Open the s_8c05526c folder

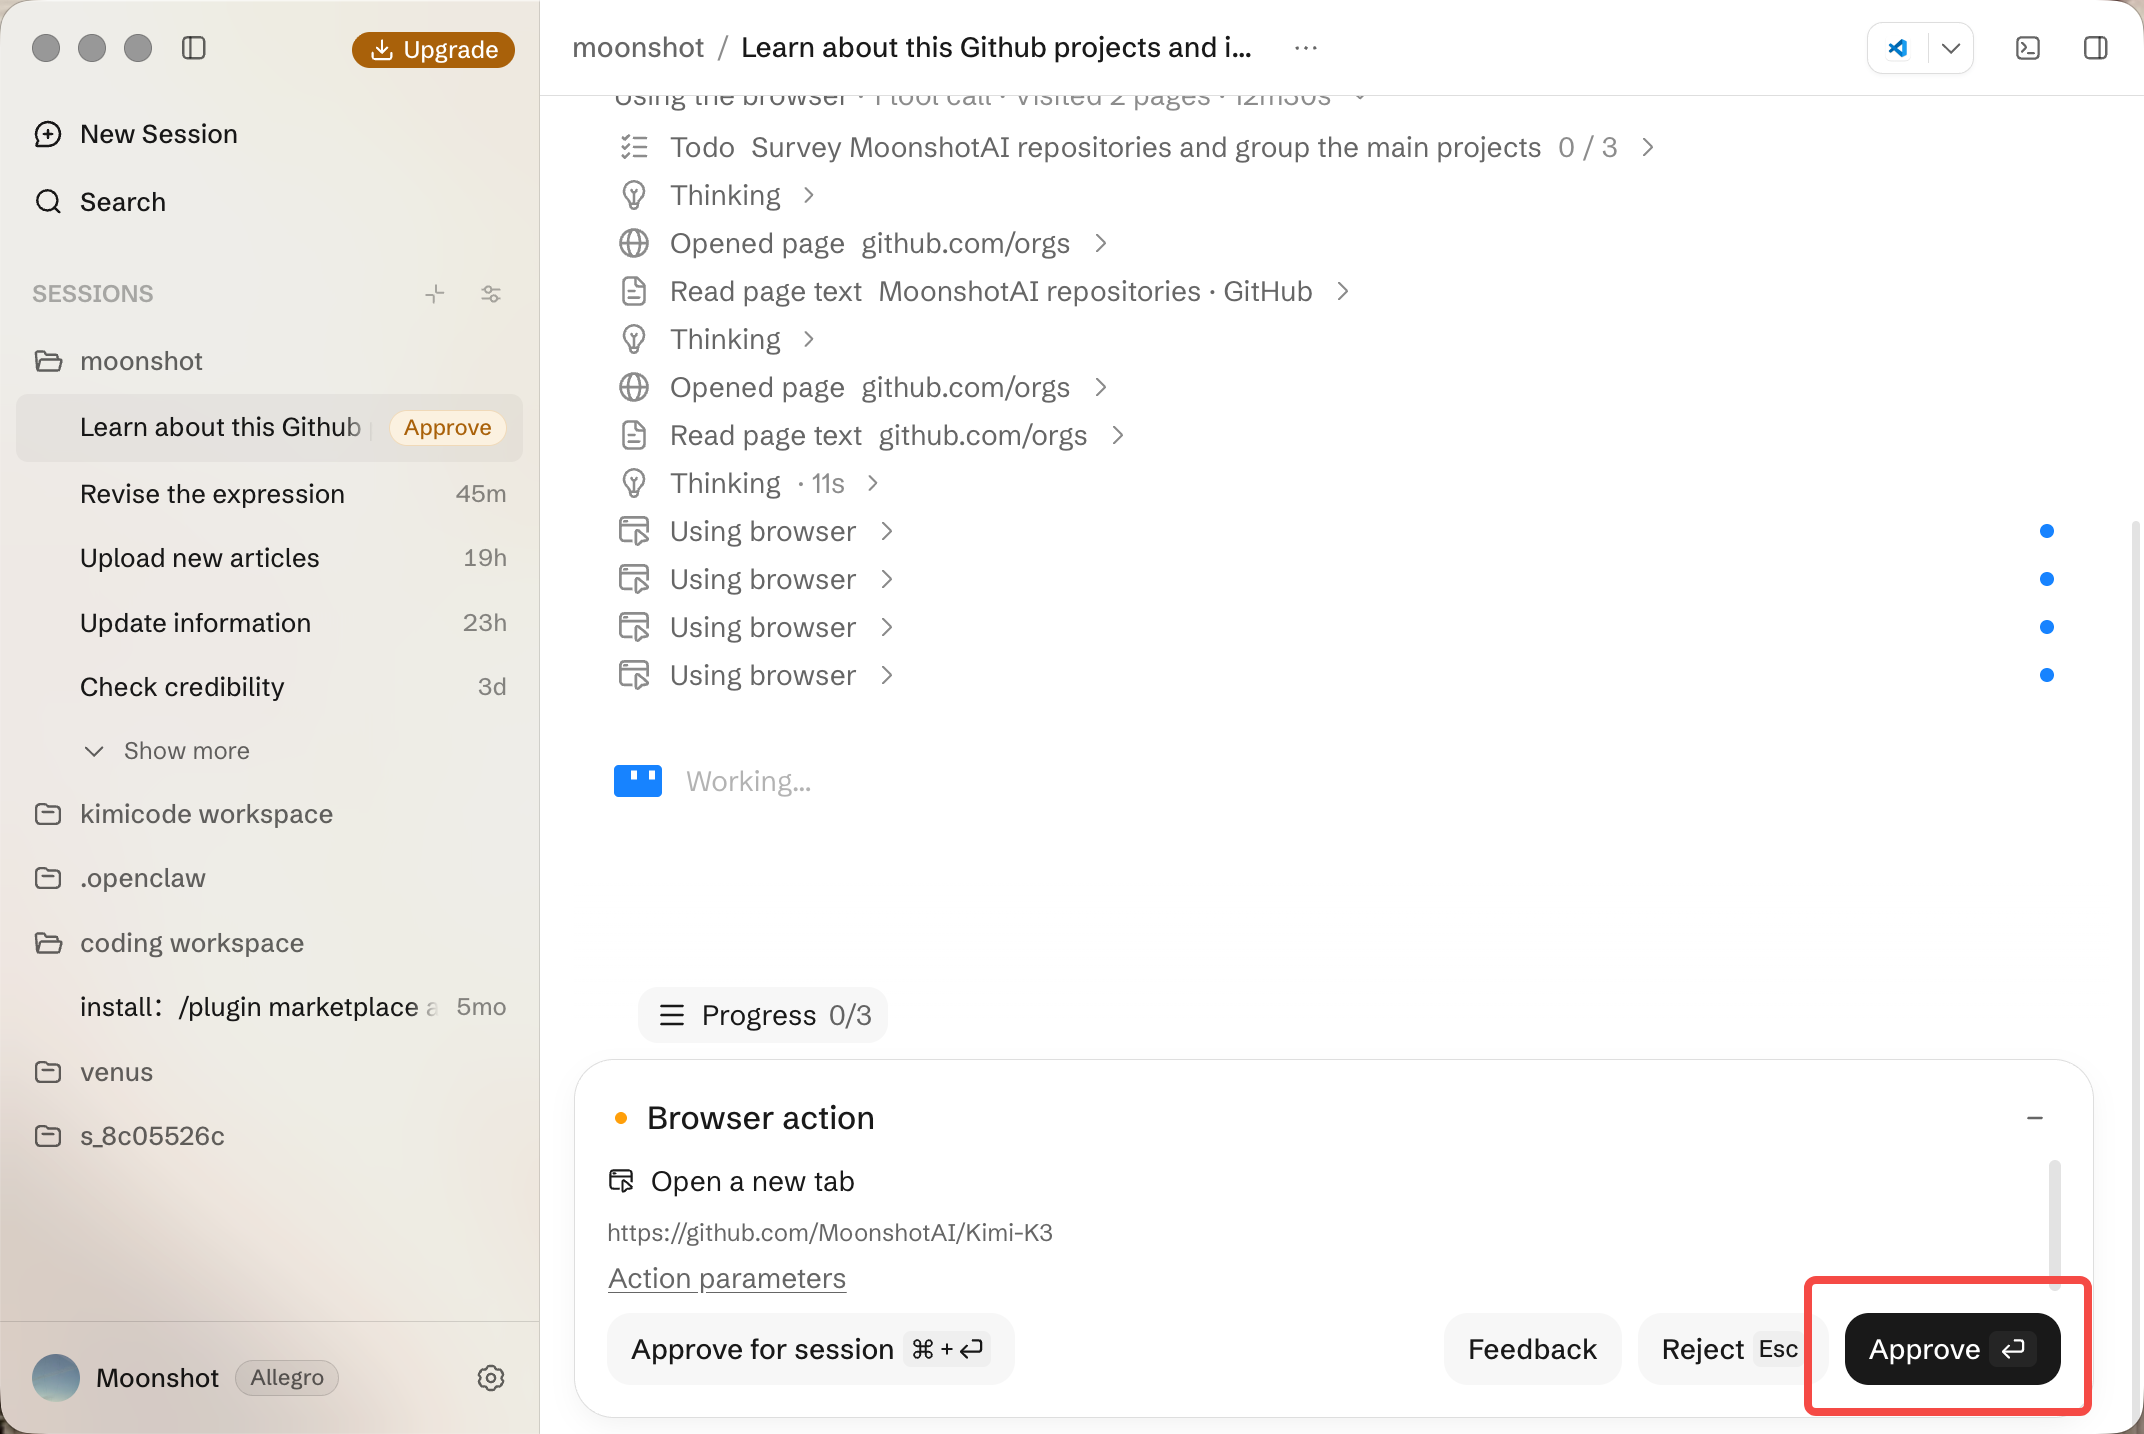pyautogui.click(x=129, y=1136)
